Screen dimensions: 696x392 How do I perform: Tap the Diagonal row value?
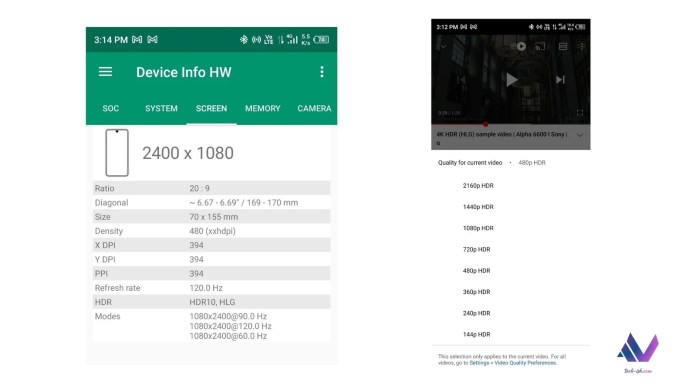pyautogui.click(x=244, y=202)
